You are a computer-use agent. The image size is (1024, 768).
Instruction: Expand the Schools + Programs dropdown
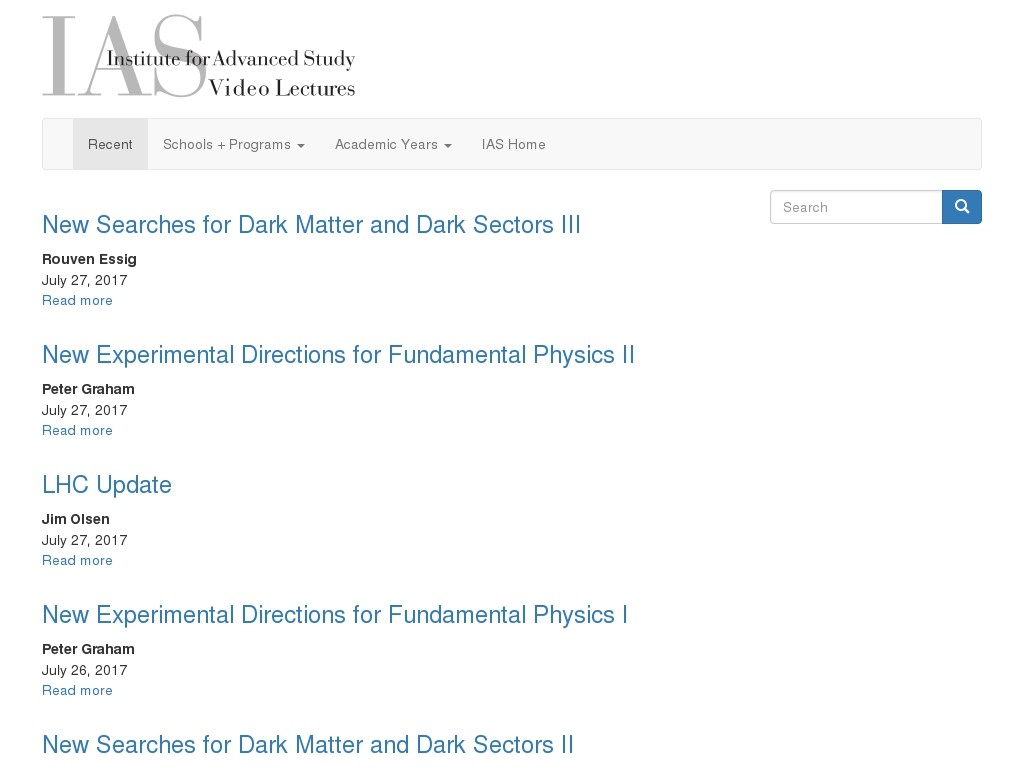tap(234, 144)
